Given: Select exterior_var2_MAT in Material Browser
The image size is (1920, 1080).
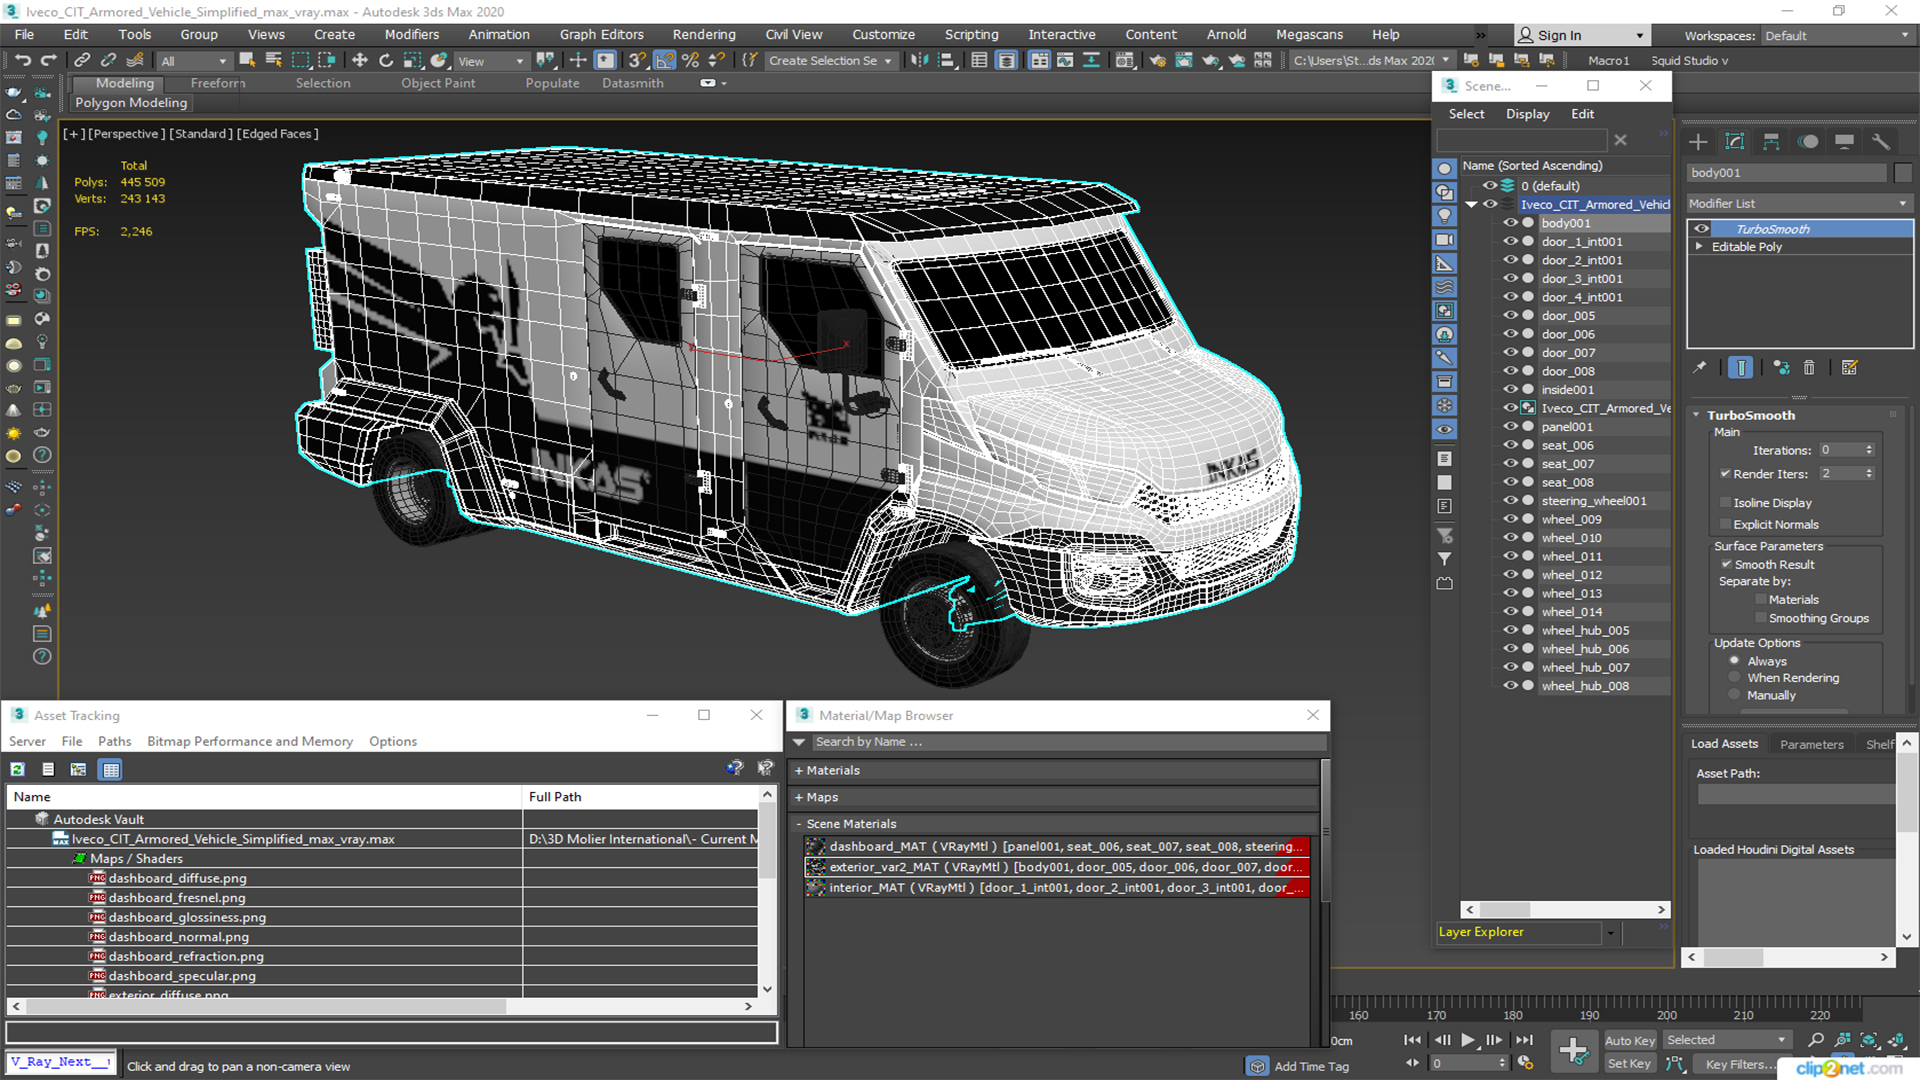Looking at the screenshot, I should (x=1055, y=866).
